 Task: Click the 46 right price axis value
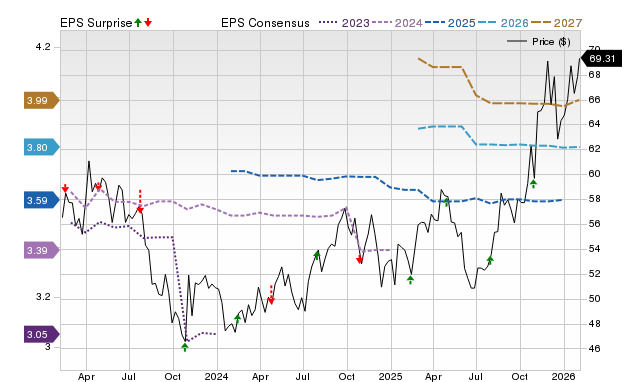point(594,349)
